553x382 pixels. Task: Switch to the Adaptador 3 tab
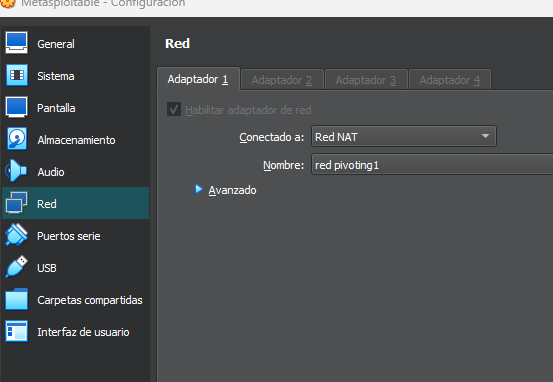[x=366, y=80]
